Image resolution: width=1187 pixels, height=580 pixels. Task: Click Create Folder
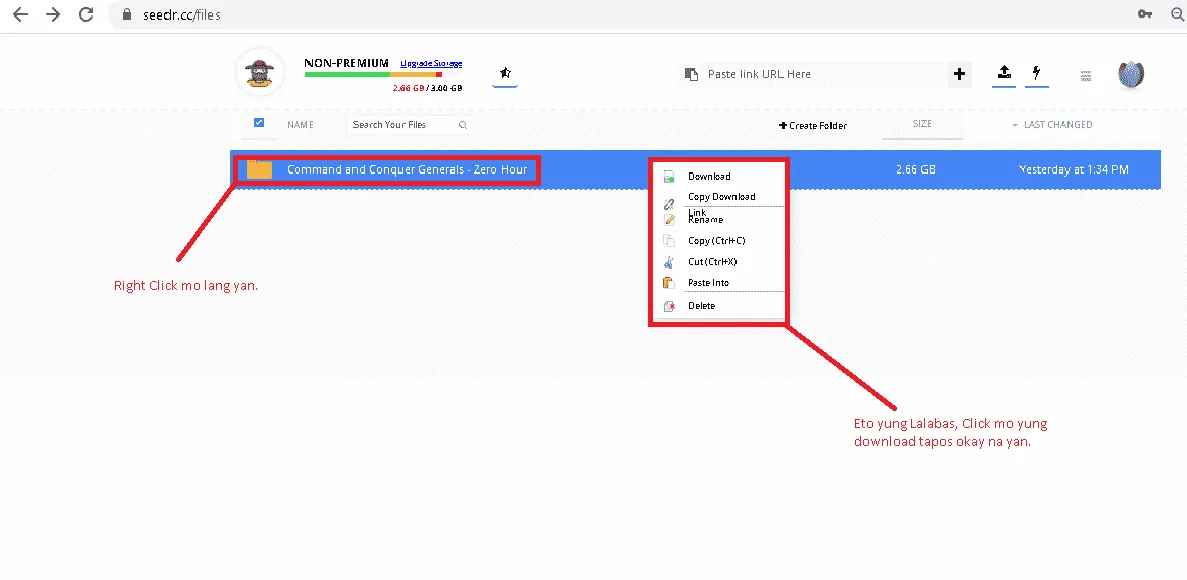click(813, 126)
